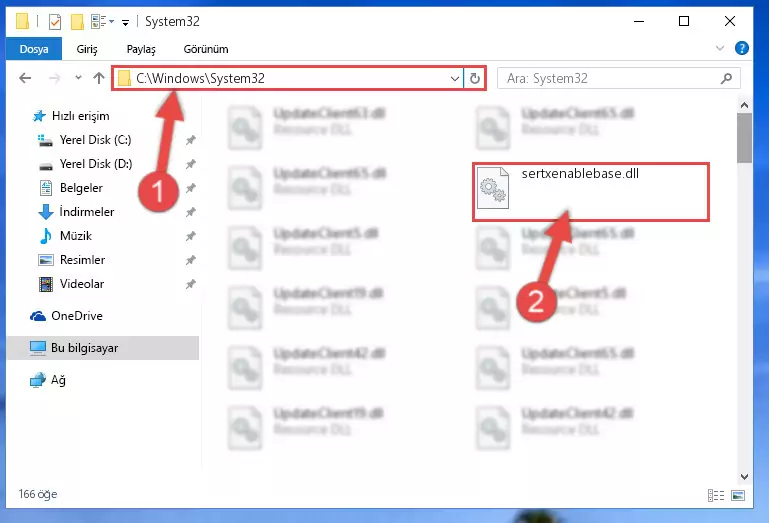Close the System32 window
This screenshot has width=769, height=523.
730,22
